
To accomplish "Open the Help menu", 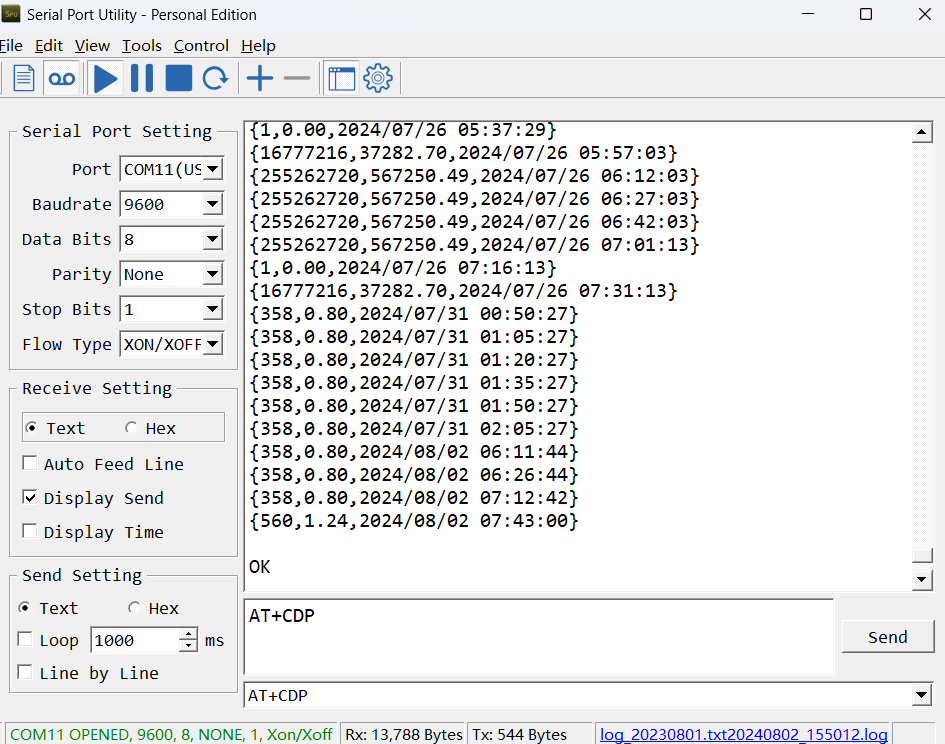I will click(258, 46).
